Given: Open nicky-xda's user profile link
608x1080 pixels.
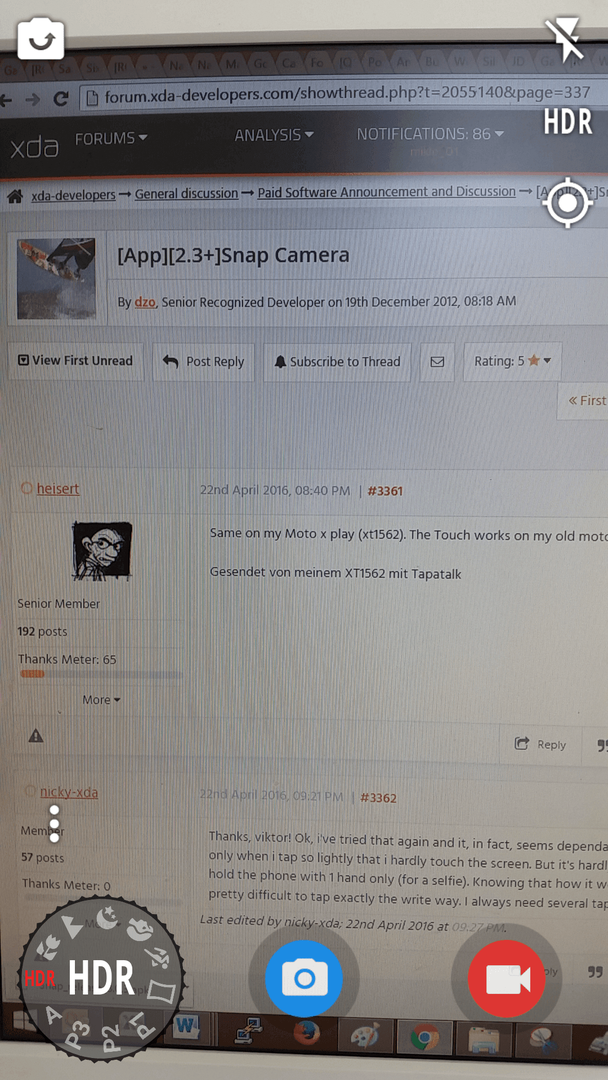Looking at the screenshot, I should tap(69, 792).
